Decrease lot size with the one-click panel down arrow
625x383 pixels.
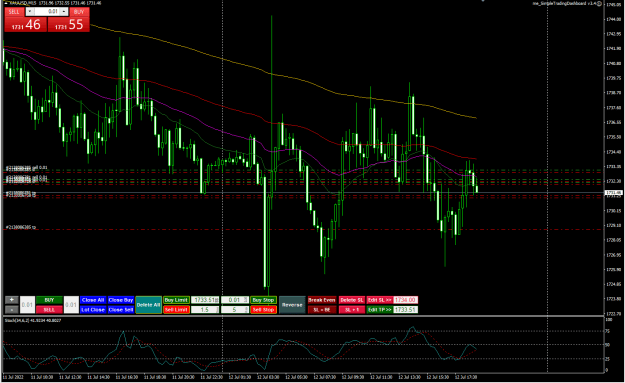coord(30,12)
